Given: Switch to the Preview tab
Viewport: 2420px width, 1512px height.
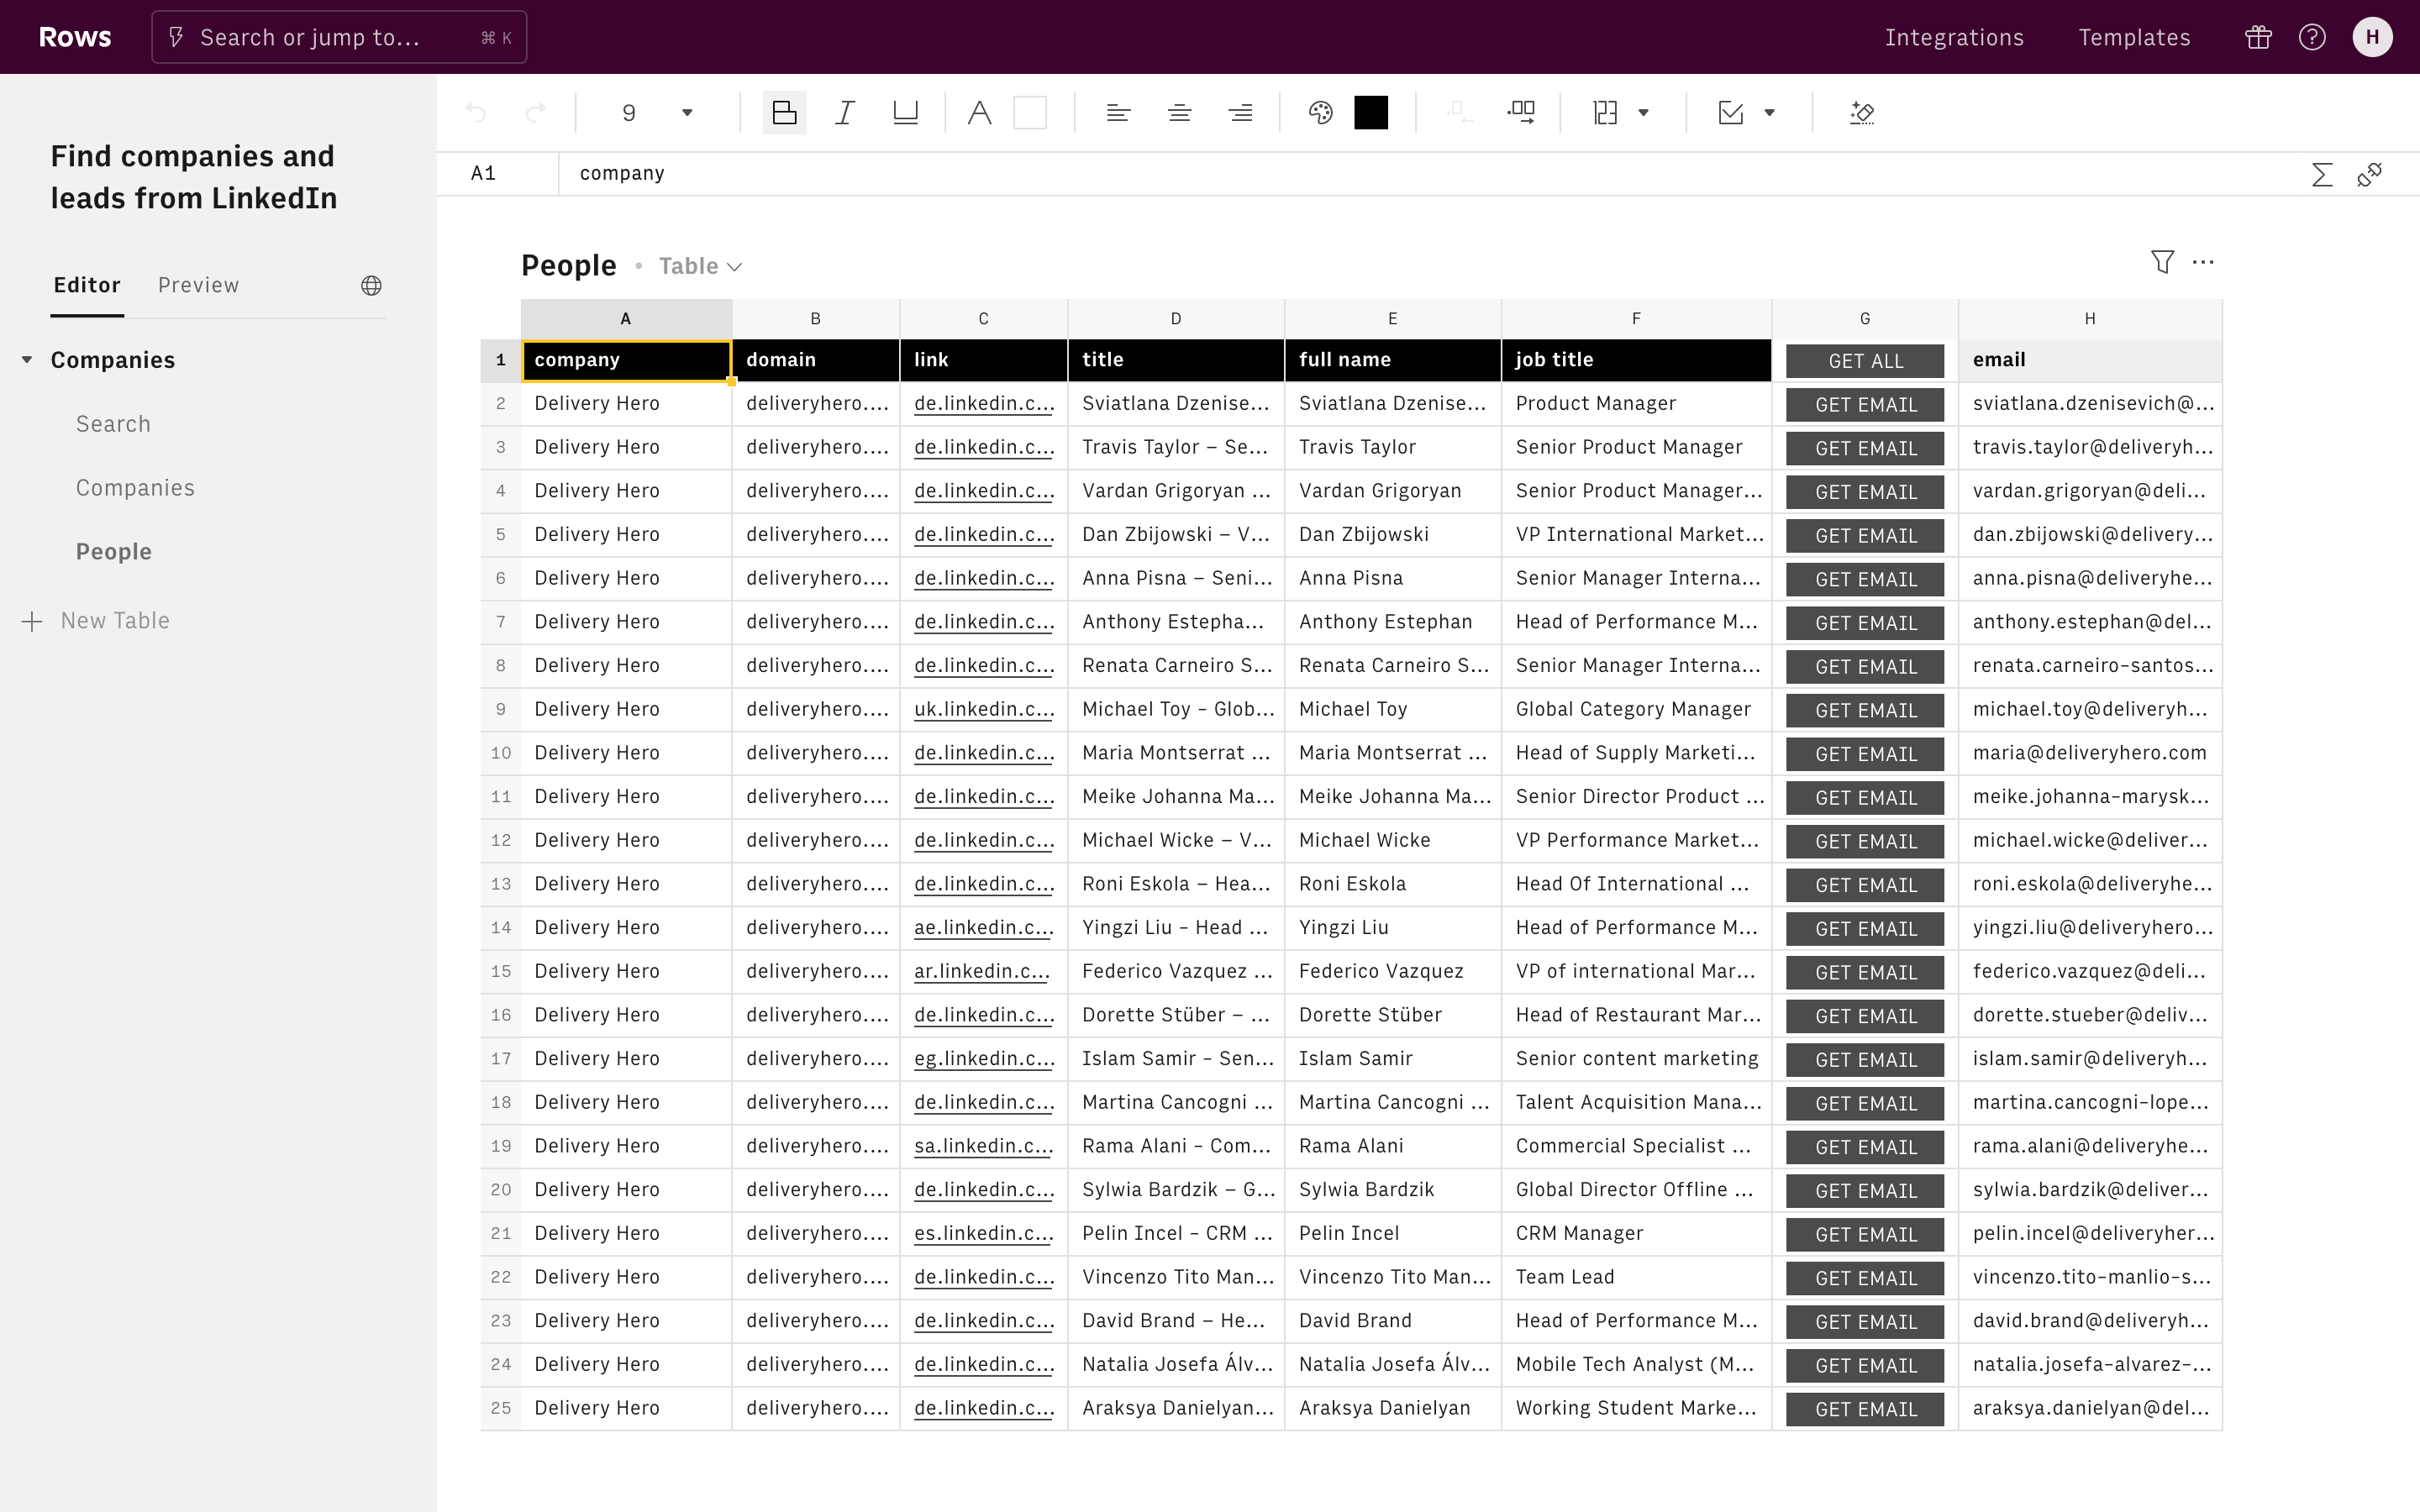Looking at the screenshot, I should (199, 285).
